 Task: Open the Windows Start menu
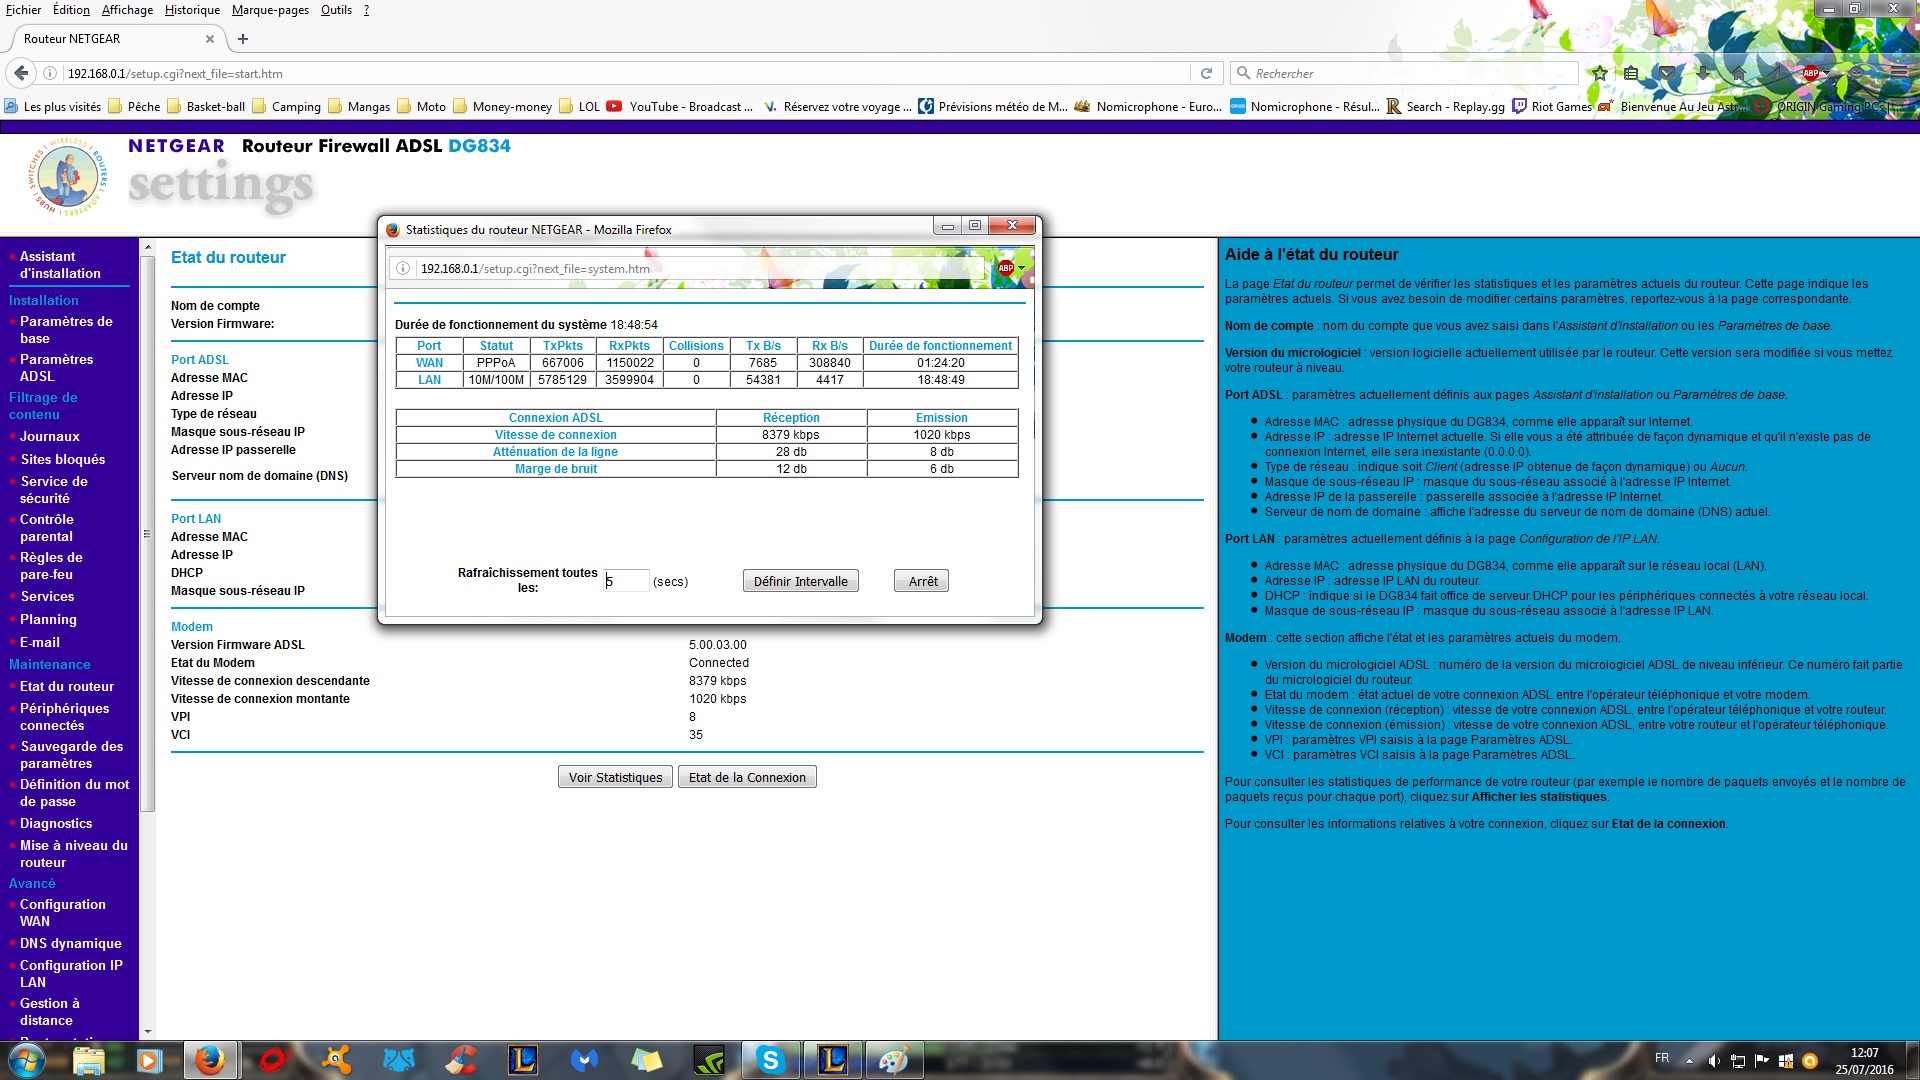click(27, 1060)
